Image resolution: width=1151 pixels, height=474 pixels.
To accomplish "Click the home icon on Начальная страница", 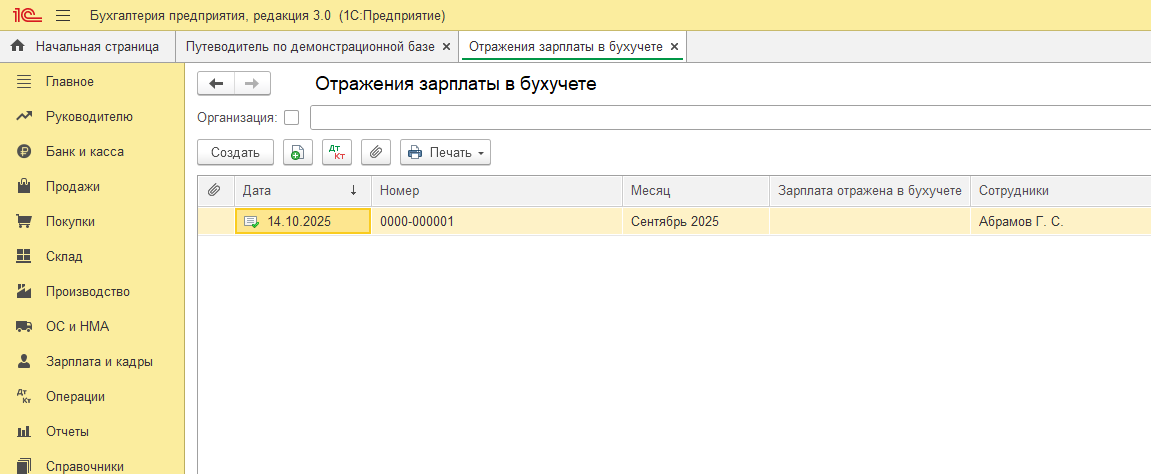I will coord(17,46).
